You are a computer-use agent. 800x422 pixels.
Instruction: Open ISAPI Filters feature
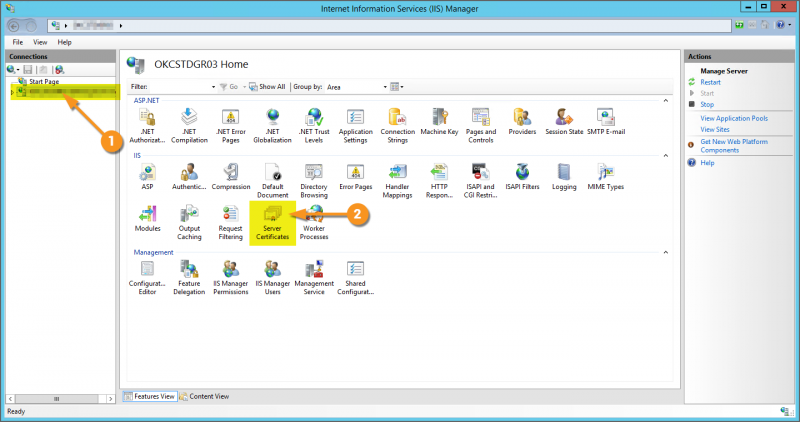point(522,177)
